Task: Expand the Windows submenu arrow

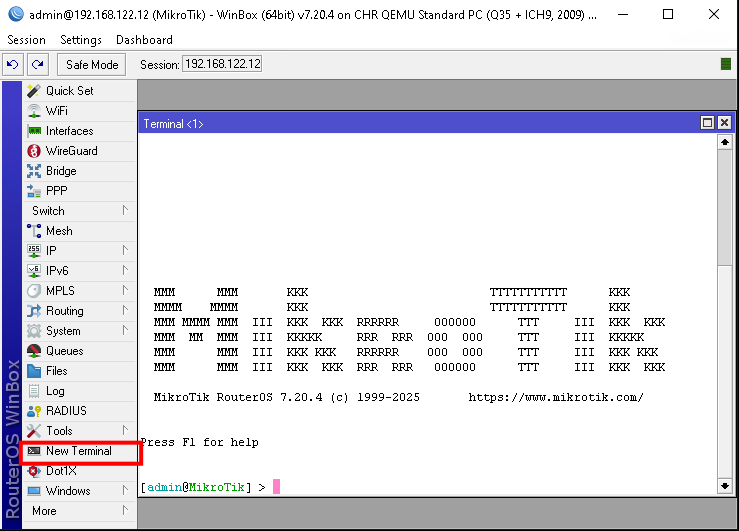Action: tap(125, 490)
